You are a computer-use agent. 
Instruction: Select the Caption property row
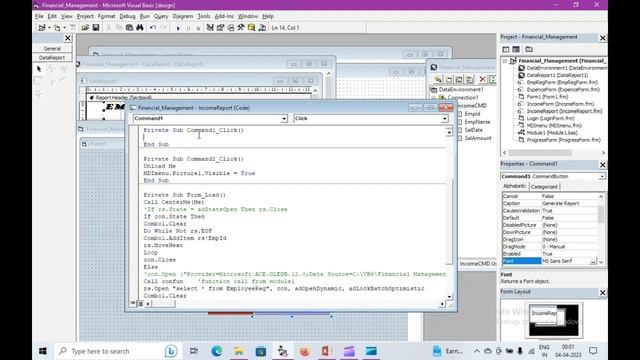550,203
